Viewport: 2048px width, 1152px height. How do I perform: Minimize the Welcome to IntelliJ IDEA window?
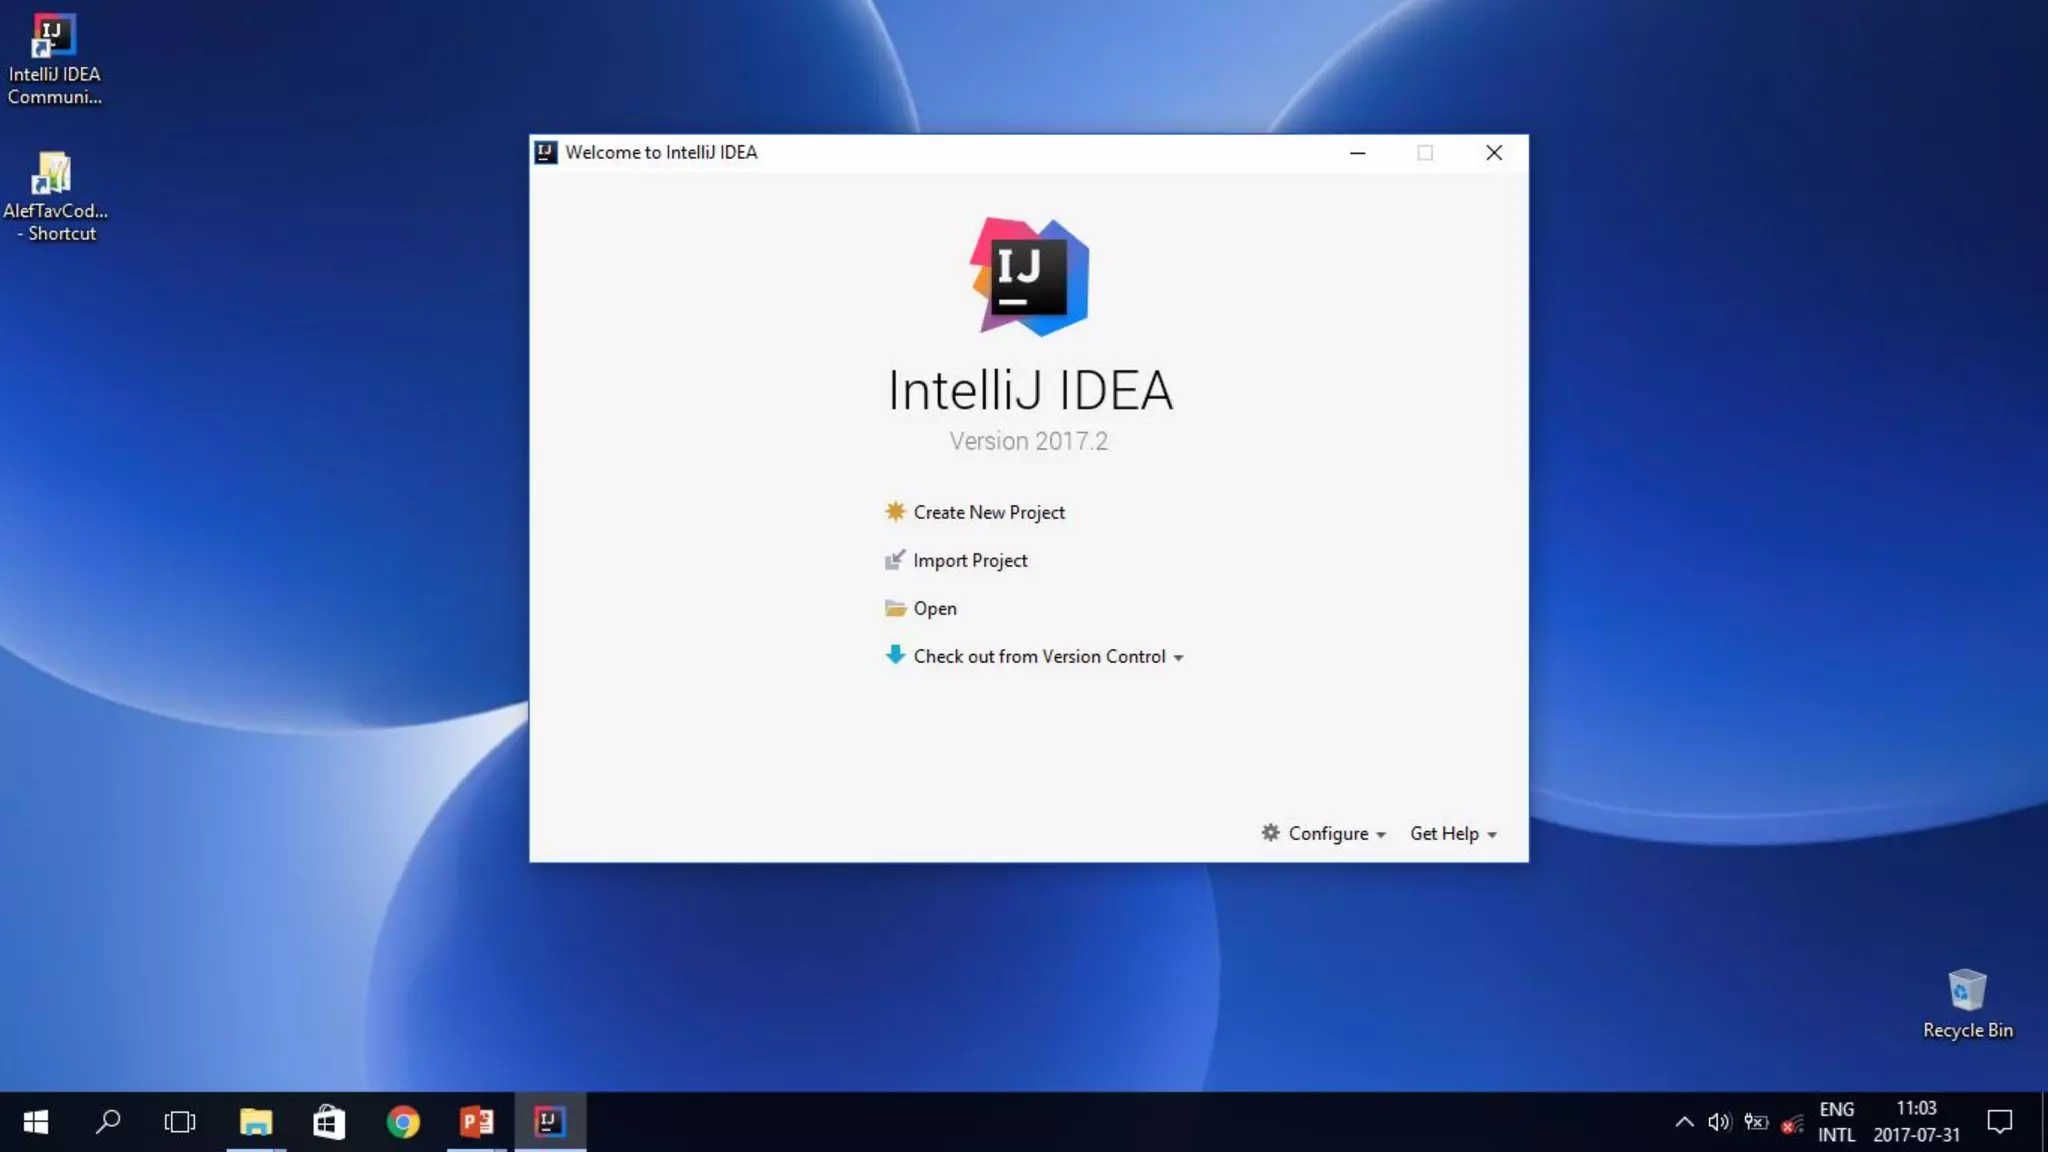click(x=1357, y=153)
